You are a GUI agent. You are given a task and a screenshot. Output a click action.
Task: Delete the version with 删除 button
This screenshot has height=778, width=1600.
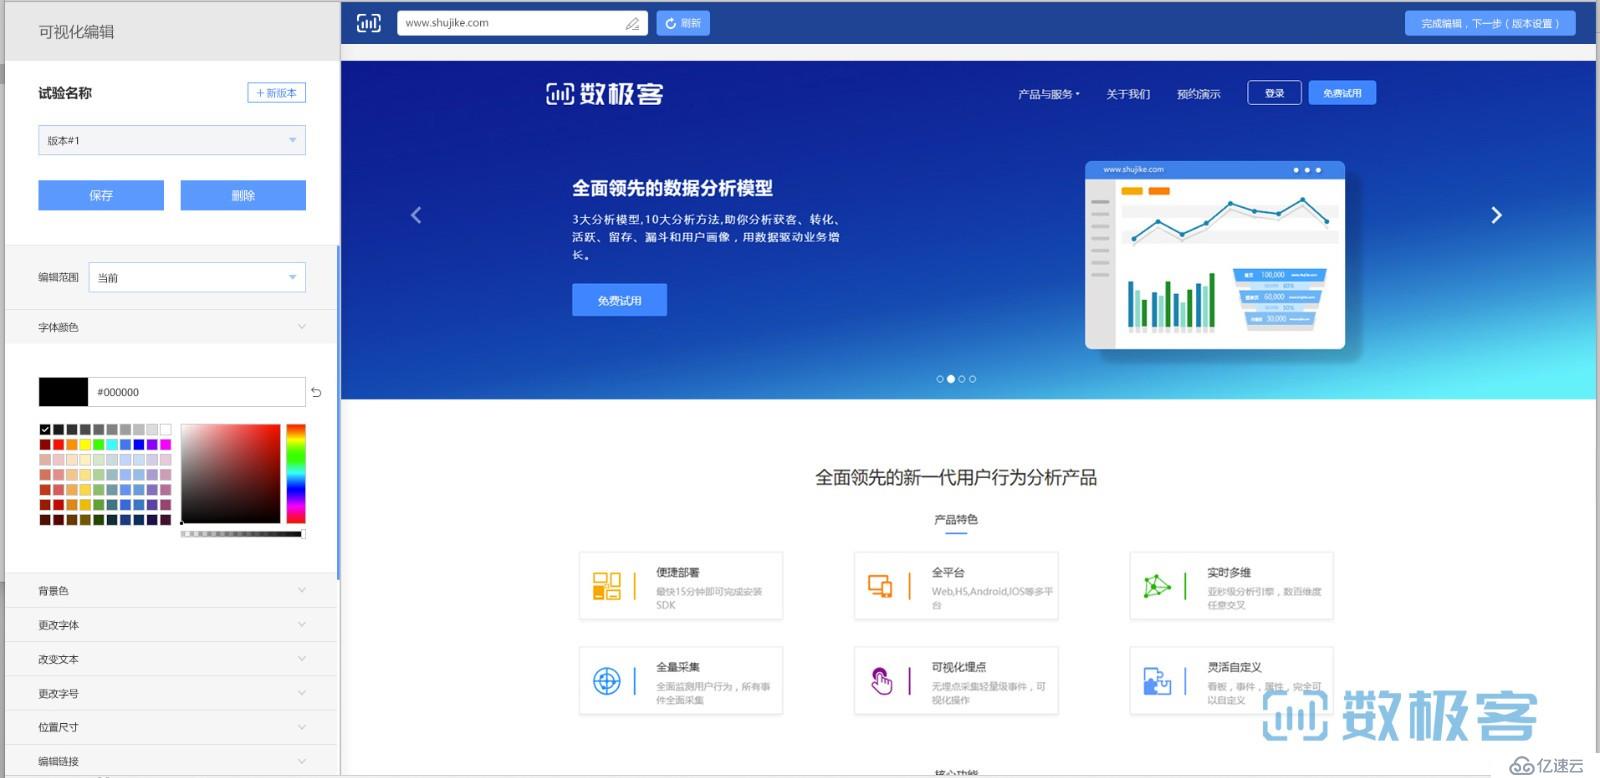click(243, 195)
